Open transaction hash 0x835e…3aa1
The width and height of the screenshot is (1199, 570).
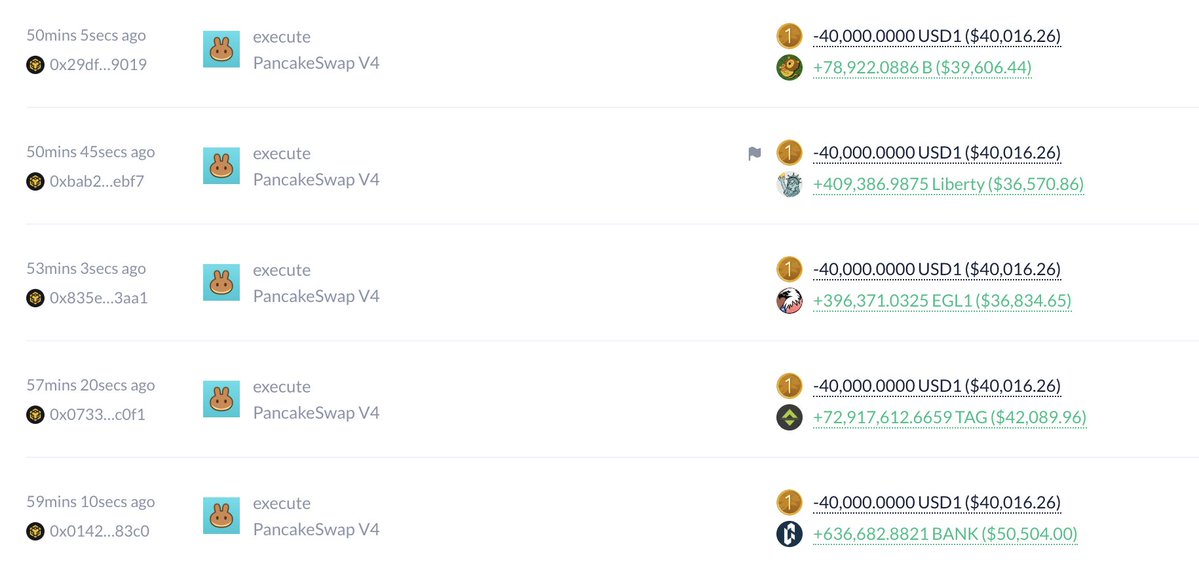(99, 298)
